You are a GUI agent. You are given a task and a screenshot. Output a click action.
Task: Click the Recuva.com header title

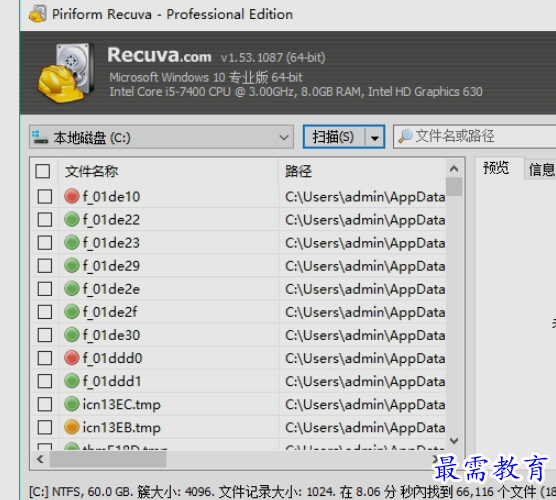[x=159, y=55]
